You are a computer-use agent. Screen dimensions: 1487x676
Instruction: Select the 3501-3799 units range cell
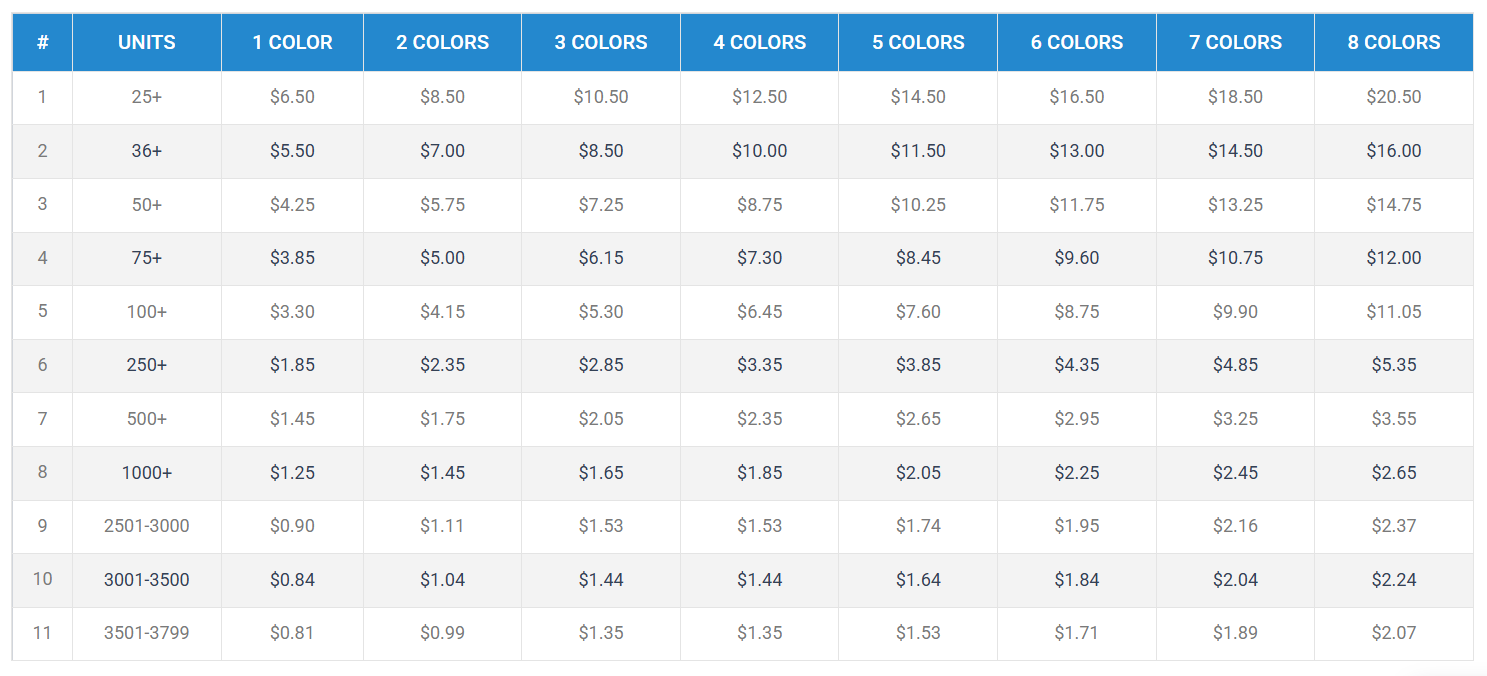[146, 633]
